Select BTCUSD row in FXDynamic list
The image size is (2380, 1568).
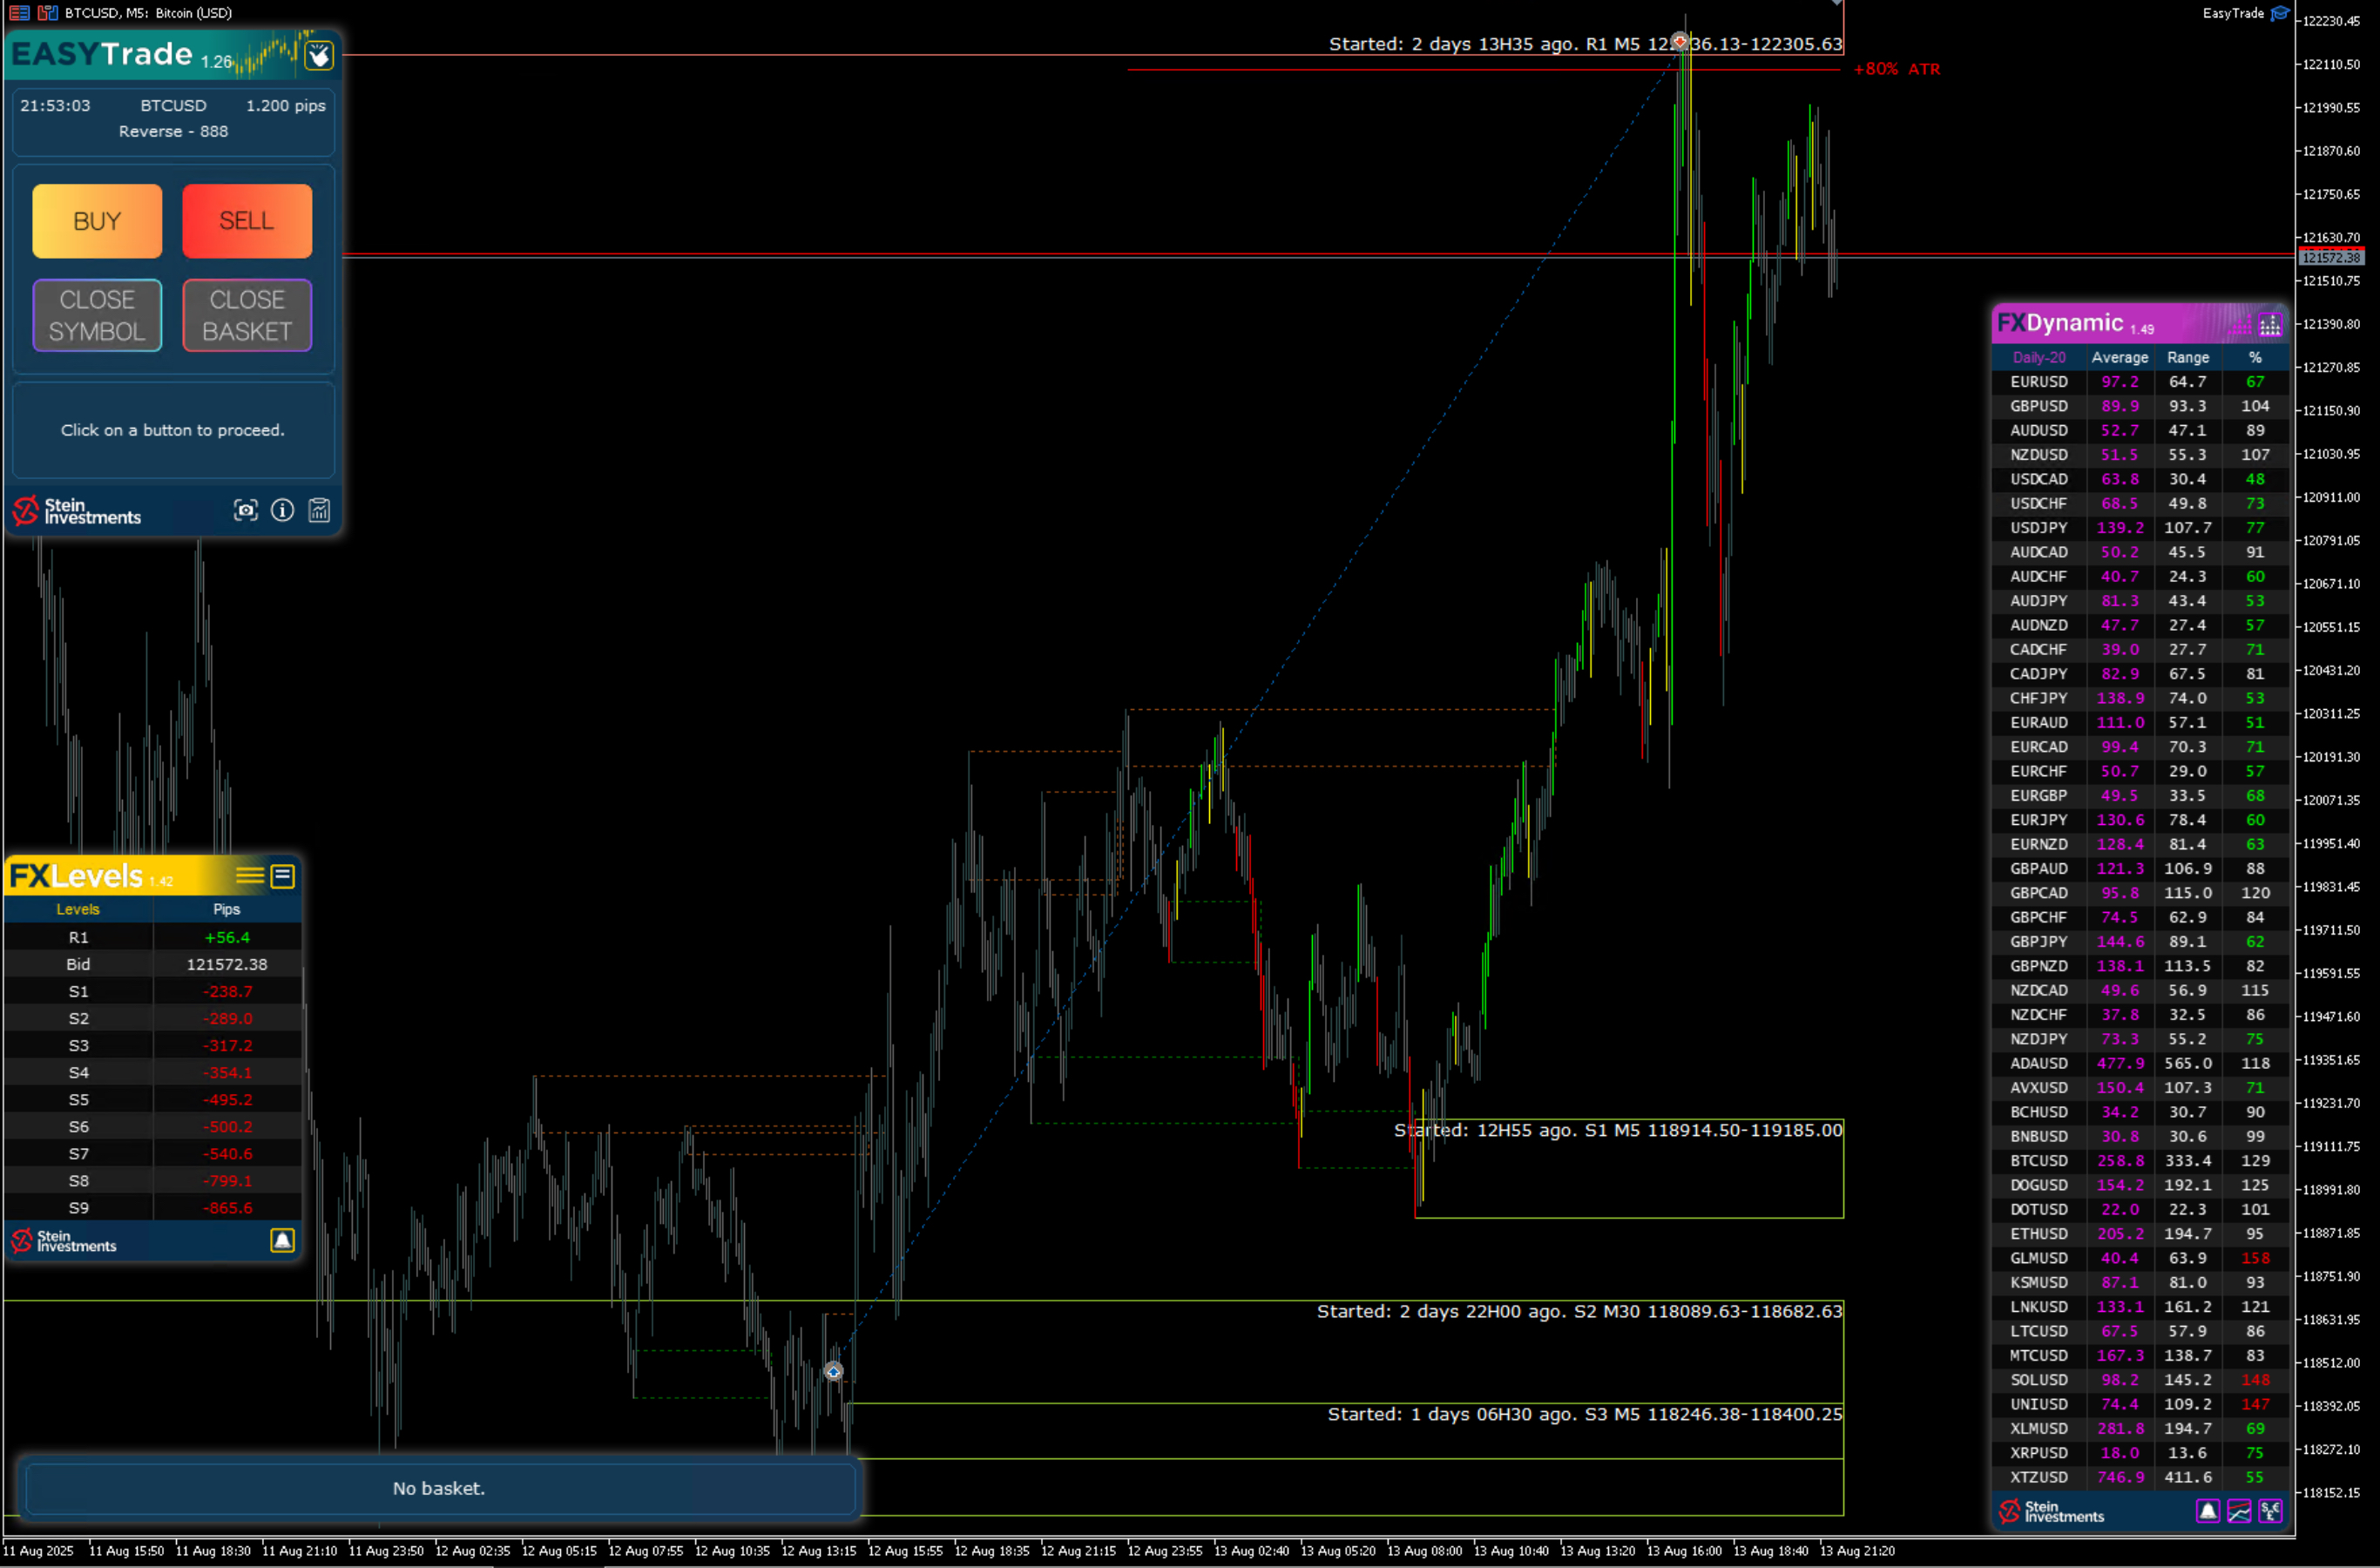click(2038, 1160)
